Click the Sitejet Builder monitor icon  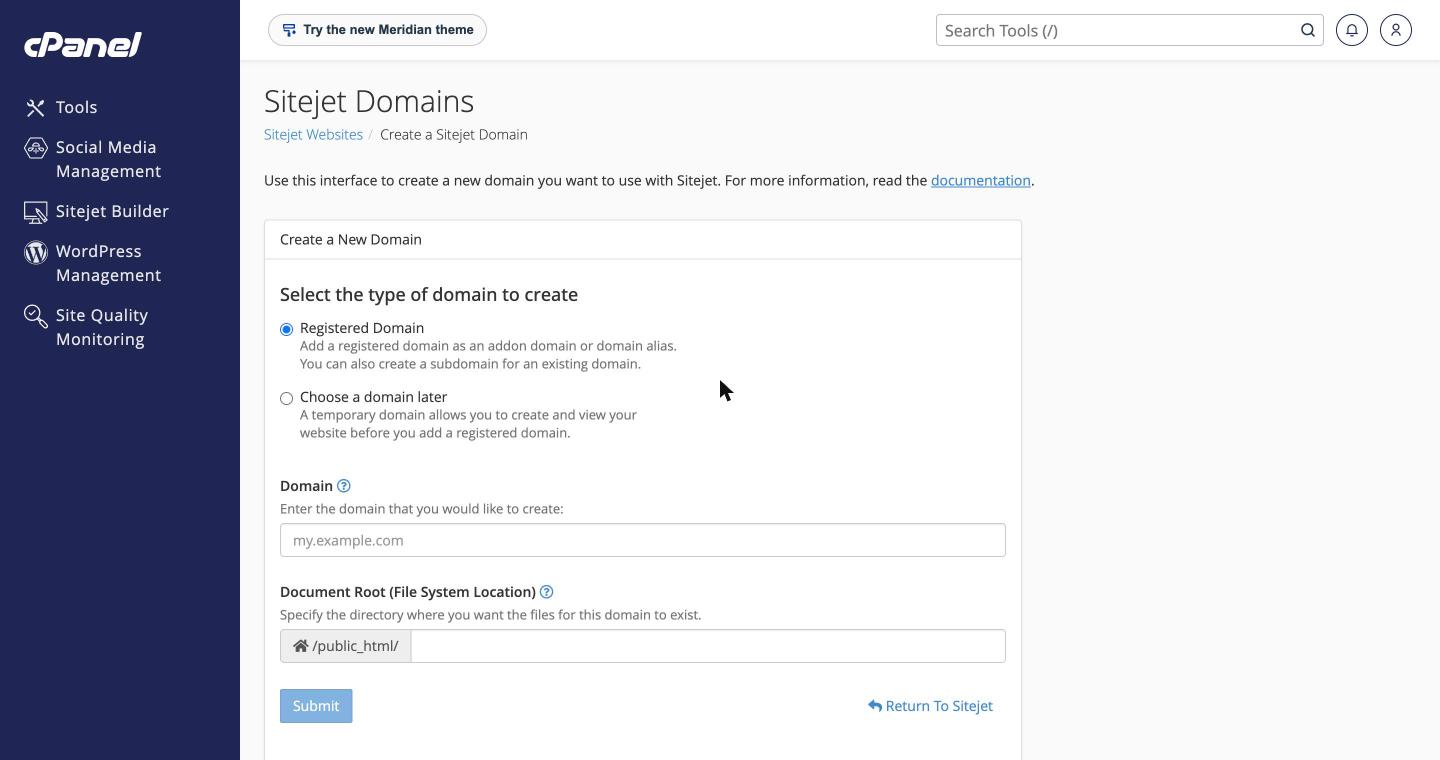coord(36,212)
